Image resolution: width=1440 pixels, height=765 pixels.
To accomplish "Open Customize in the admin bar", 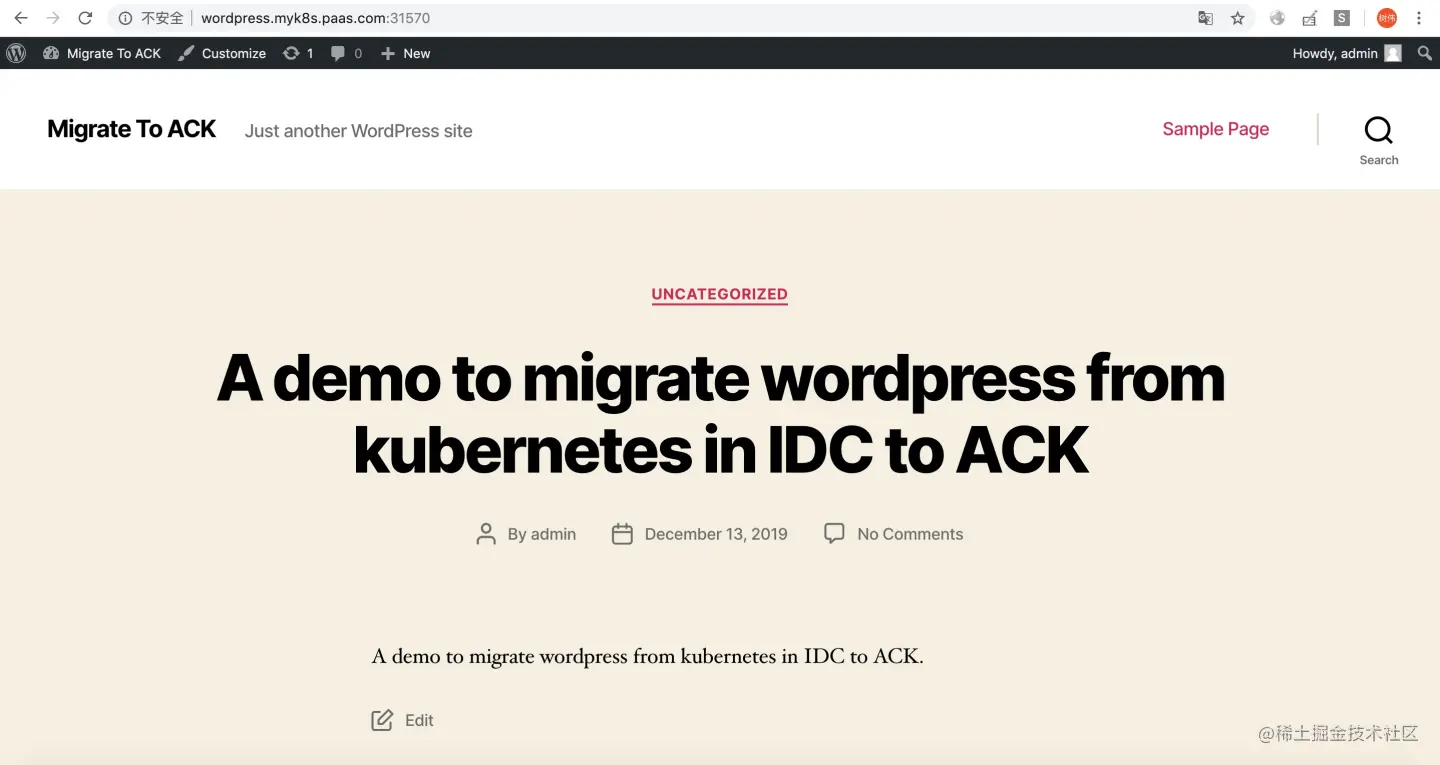I will [x=222, y=53].
